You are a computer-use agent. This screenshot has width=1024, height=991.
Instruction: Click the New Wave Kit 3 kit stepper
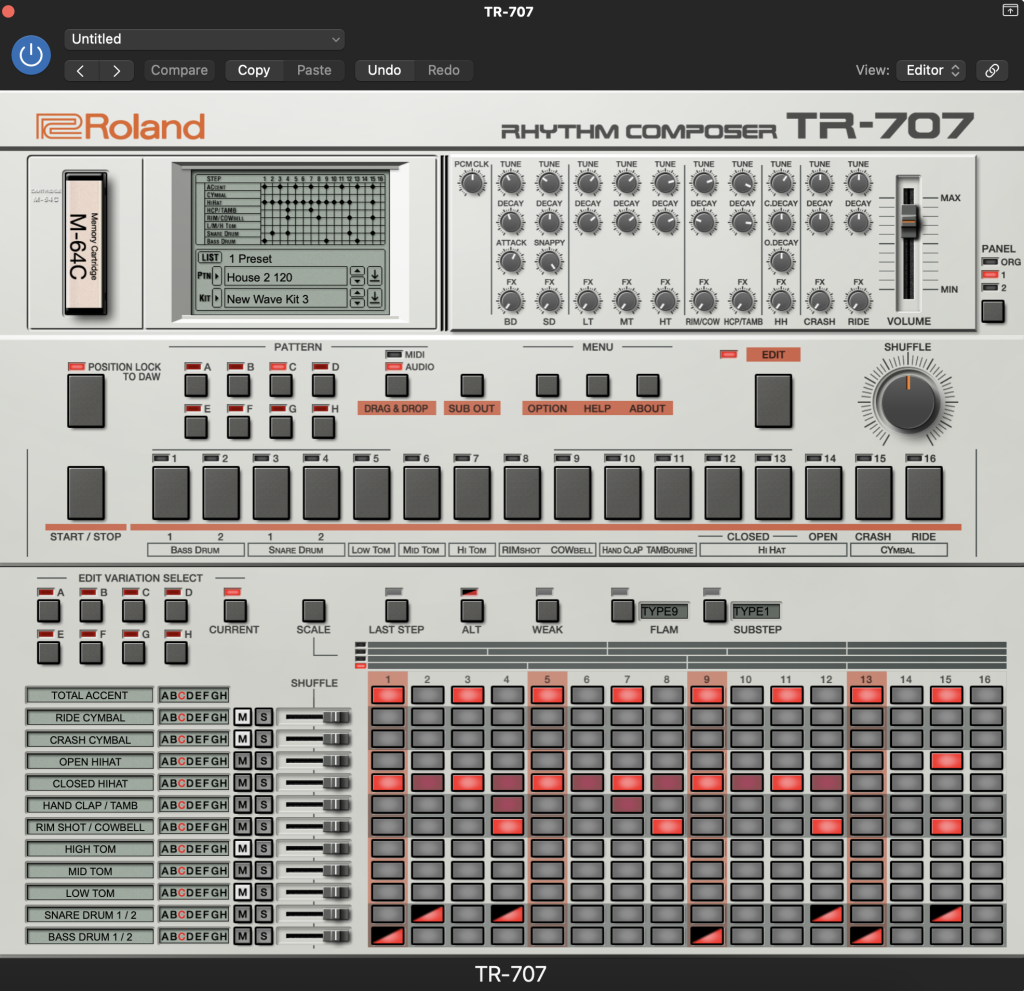[357, 299]
